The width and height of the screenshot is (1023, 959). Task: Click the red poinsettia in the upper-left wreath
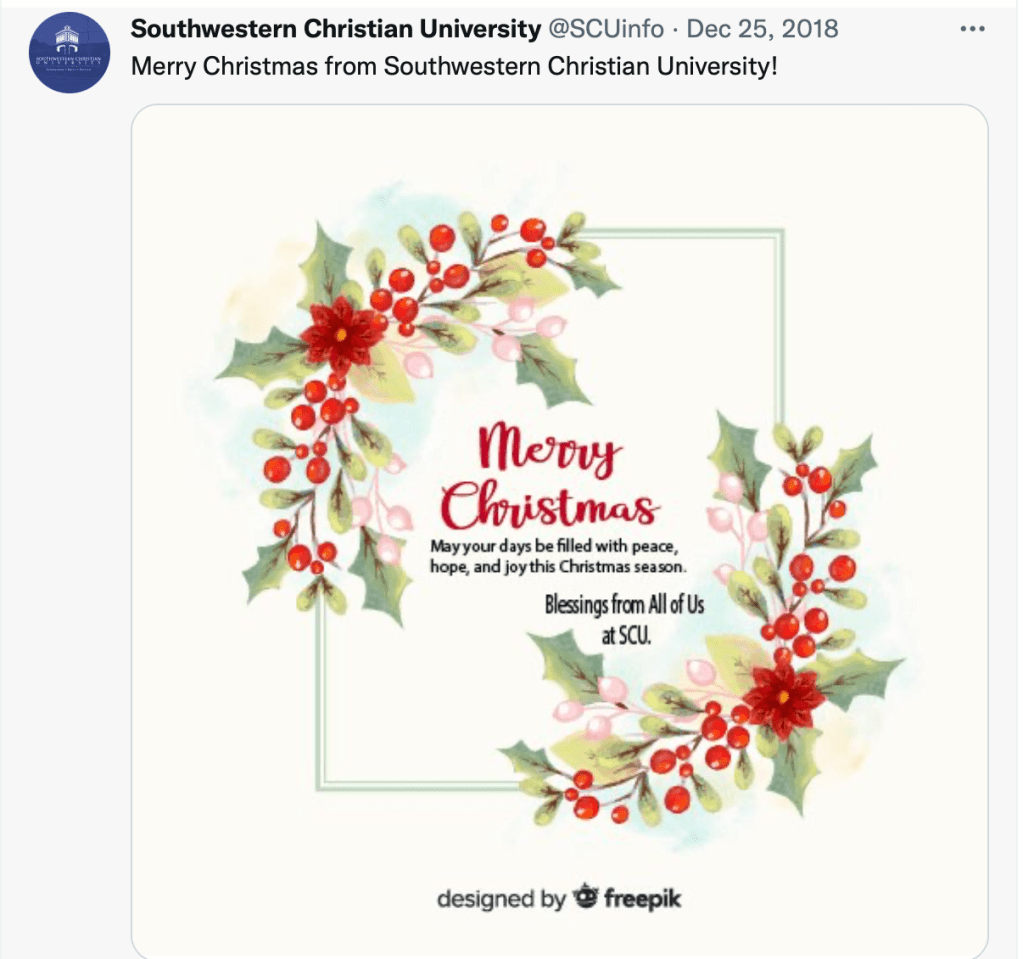pyautogui.click(x=343, y=337)
